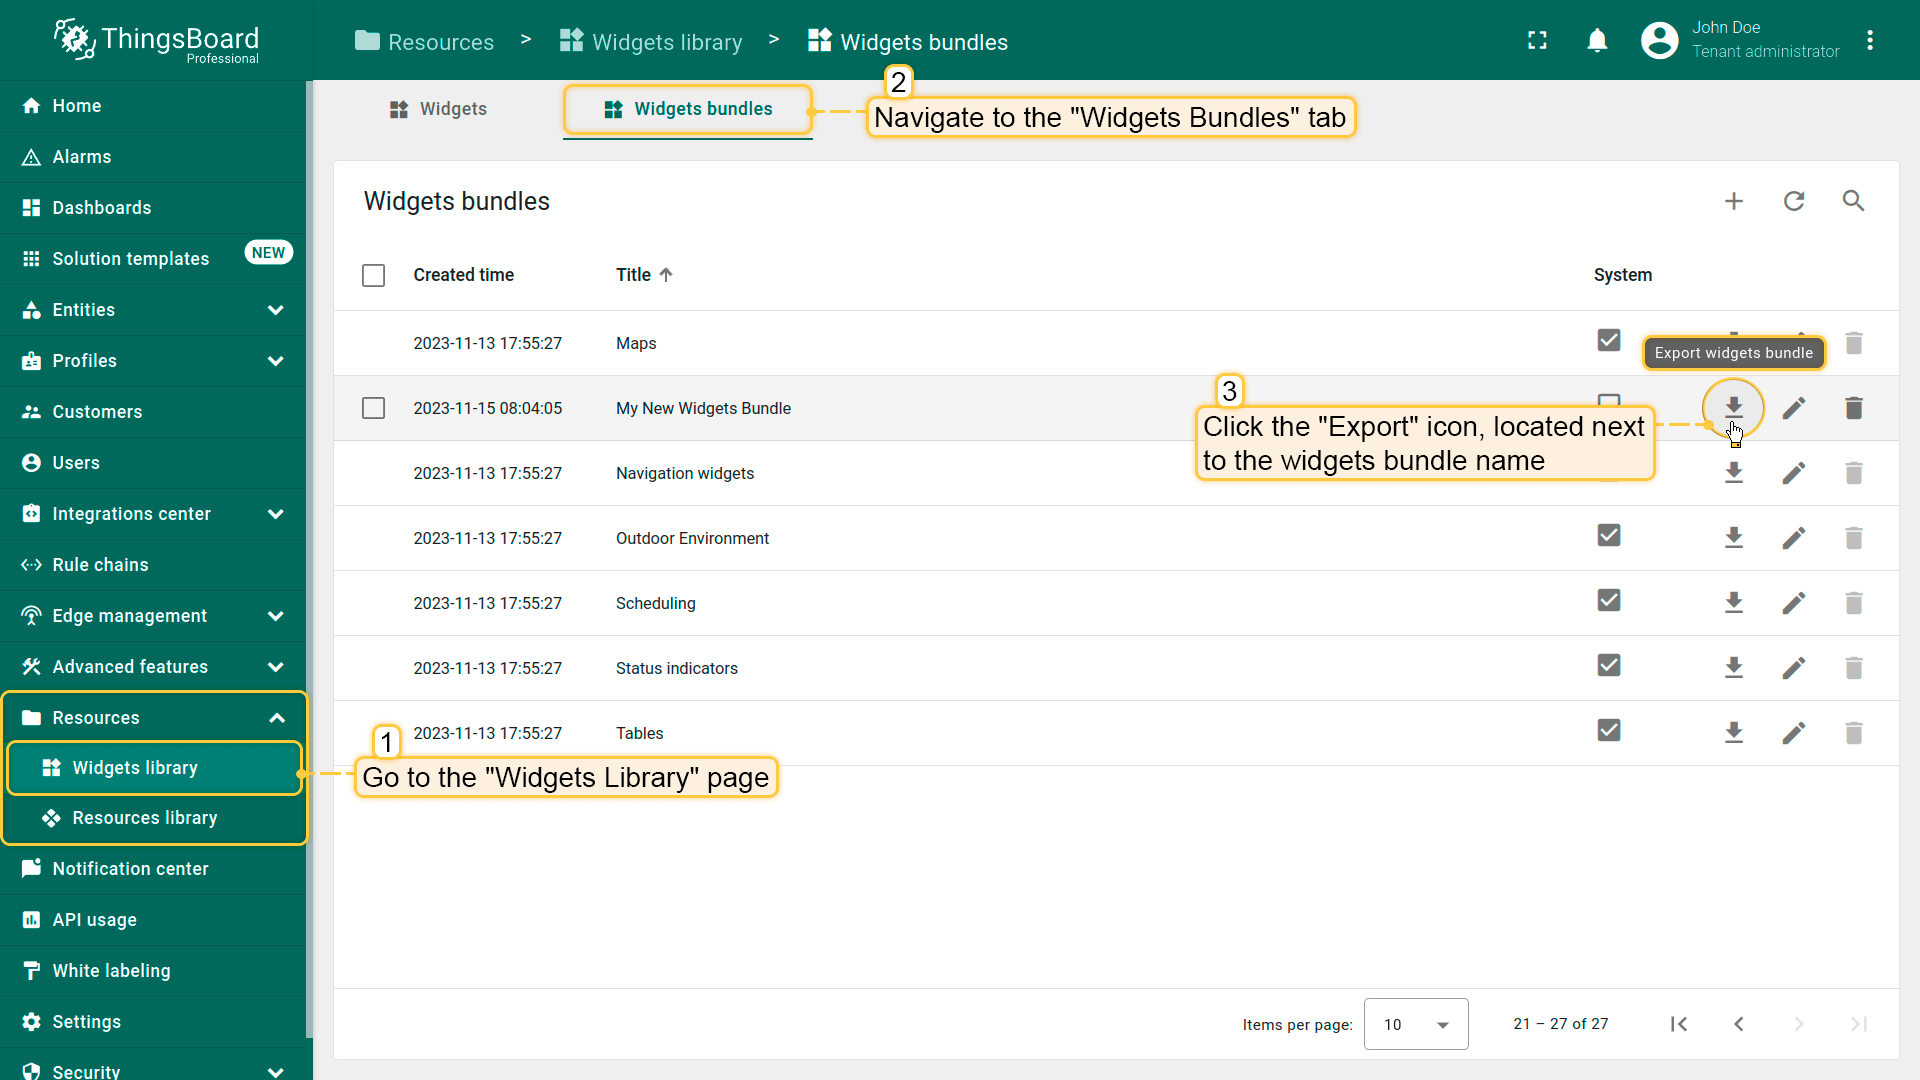Click the add widgets bundle plus icon

coord(1734,201)
